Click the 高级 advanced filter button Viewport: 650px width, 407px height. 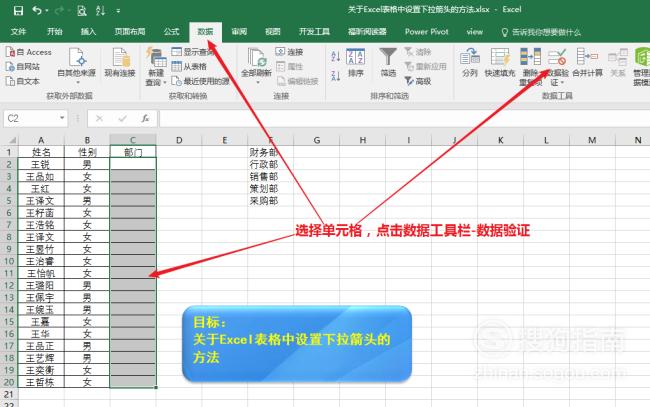418,81
